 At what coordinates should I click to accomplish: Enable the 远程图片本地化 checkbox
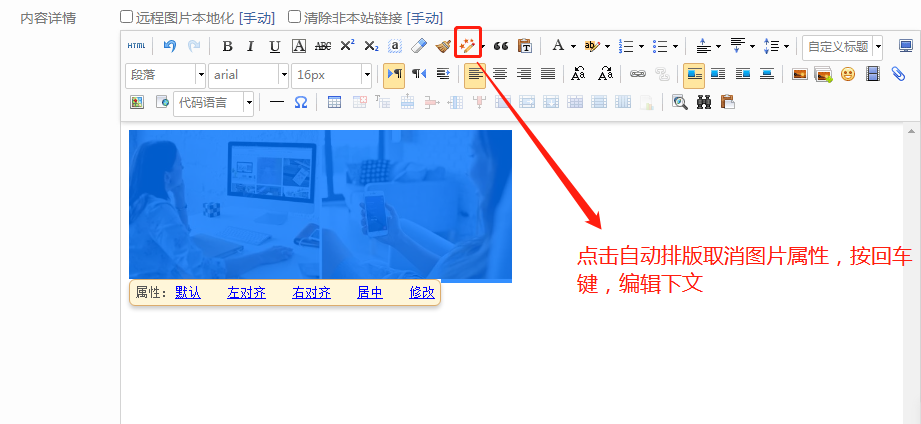tap(126, 17)
